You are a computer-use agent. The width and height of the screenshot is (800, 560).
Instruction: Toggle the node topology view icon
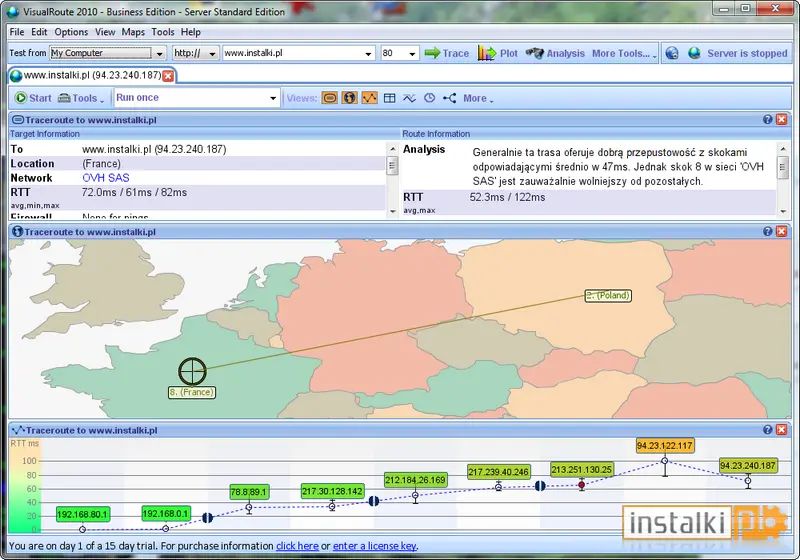(x=449, y=98)
